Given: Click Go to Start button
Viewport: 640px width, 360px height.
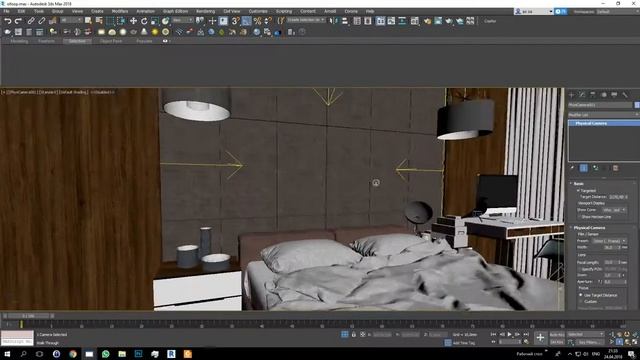Looking at the screenshot, I should click(x=493, y=334).
